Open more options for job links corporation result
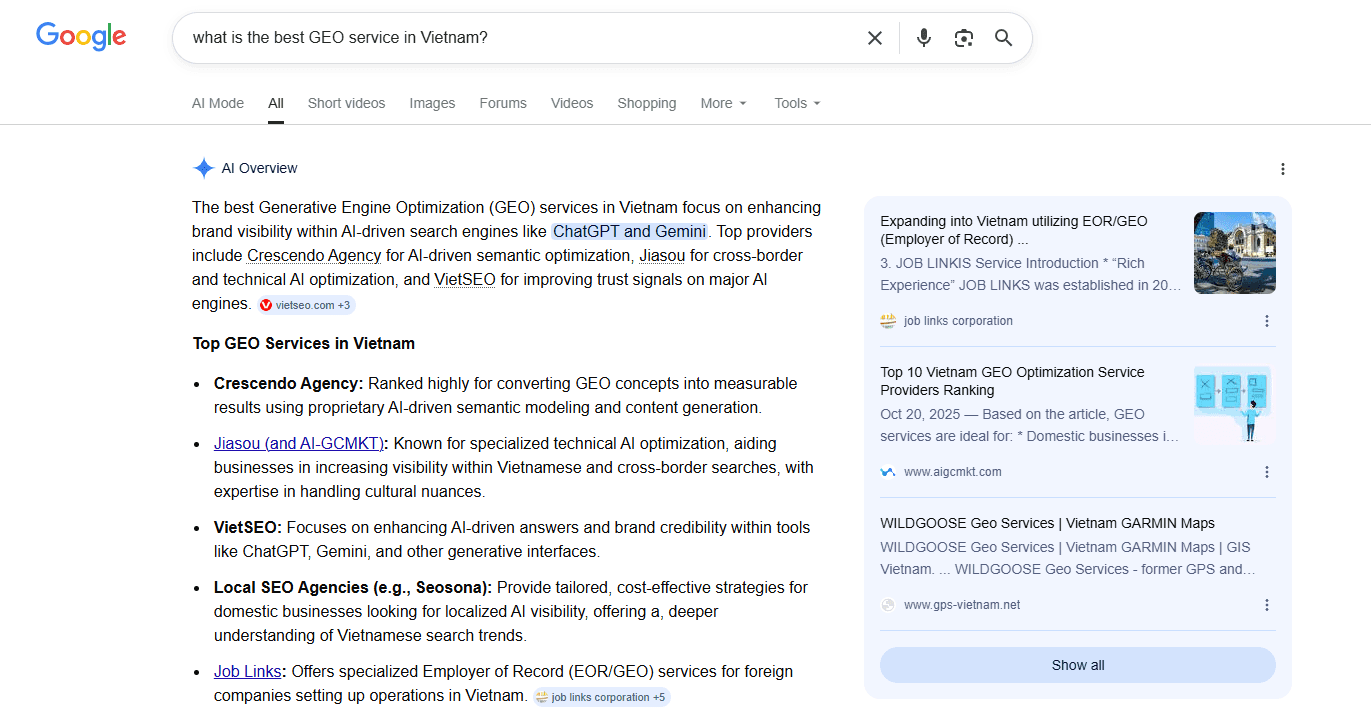The image size is (1371, 720). coord(1267,321)
